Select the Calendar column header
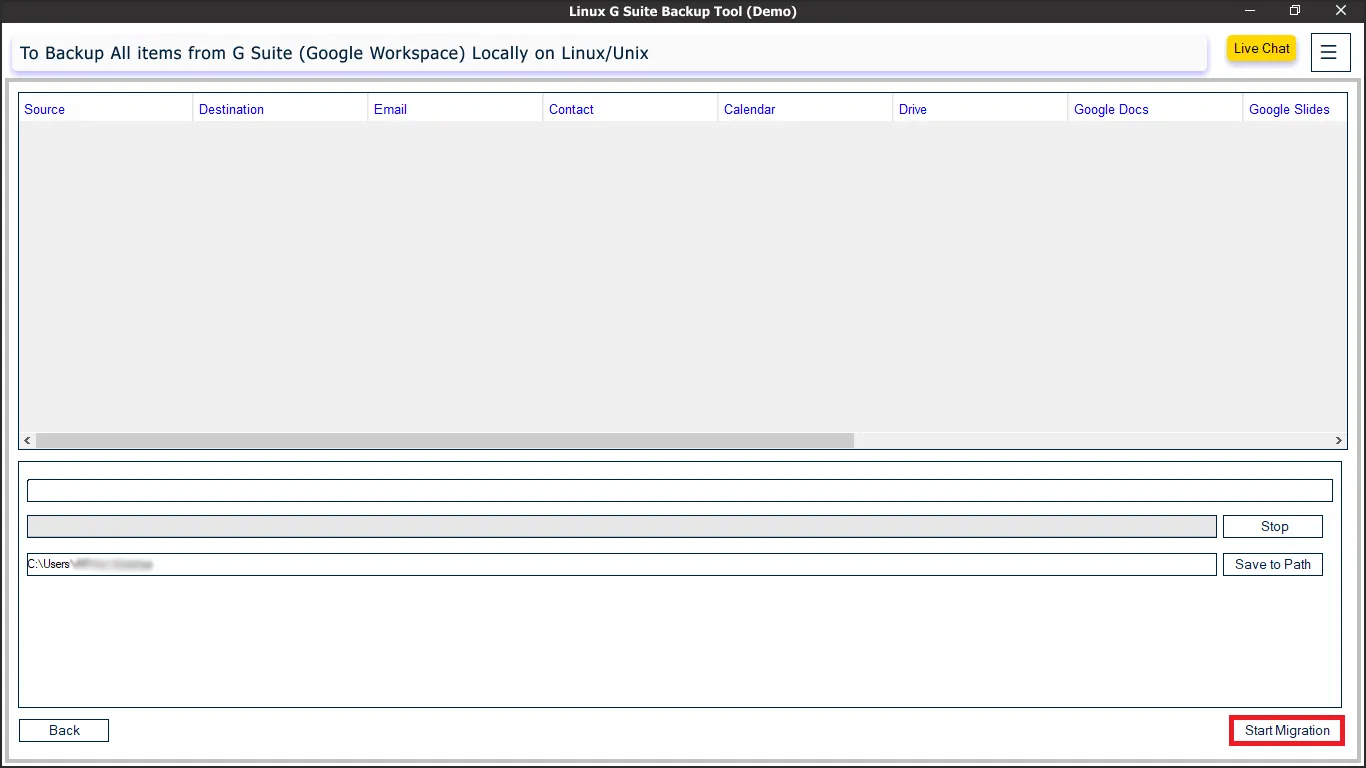This screenshot has width=1366, height=768. (805, 109)
